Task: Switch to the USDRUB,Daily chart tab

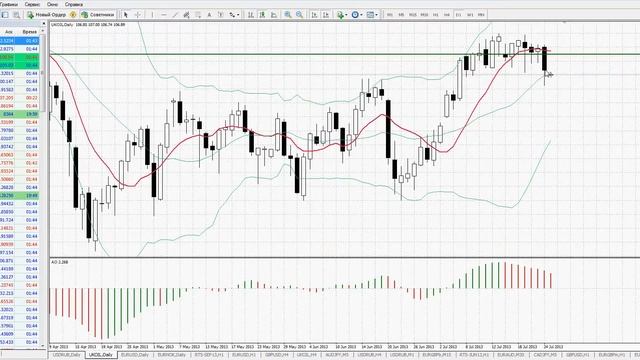Action: (x=67, y=355)
